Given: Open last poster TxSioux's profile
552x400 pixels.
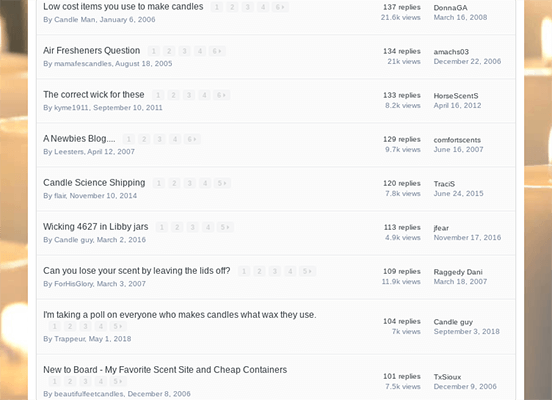Looking at the screenshot, I should (x=447, y=377).
